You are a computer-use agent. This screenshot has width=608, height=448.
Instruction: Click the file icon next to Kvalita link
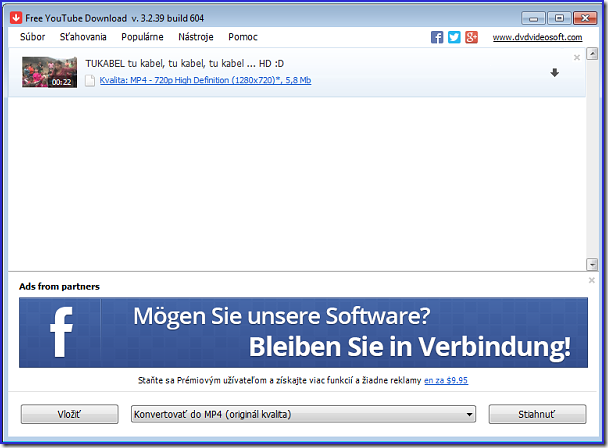click(90, 80)
